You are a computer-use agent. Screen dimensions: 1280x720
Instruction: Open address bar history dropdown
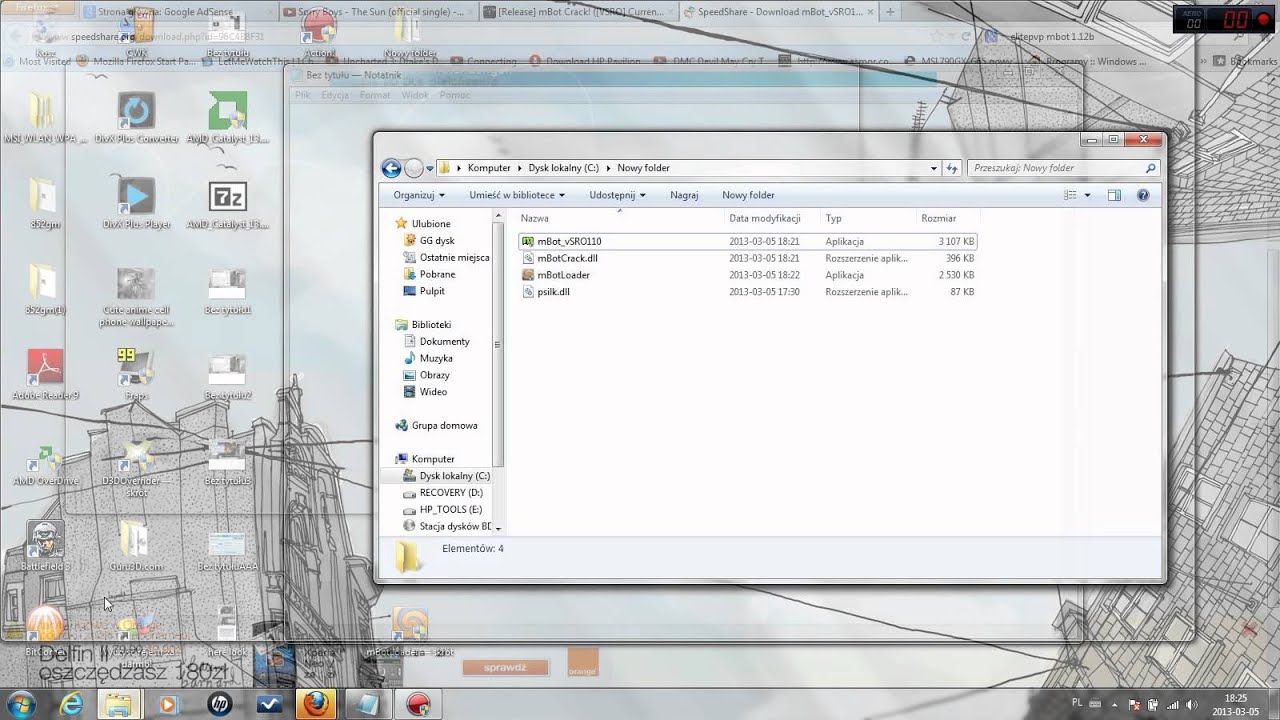[x=934, y=168]
